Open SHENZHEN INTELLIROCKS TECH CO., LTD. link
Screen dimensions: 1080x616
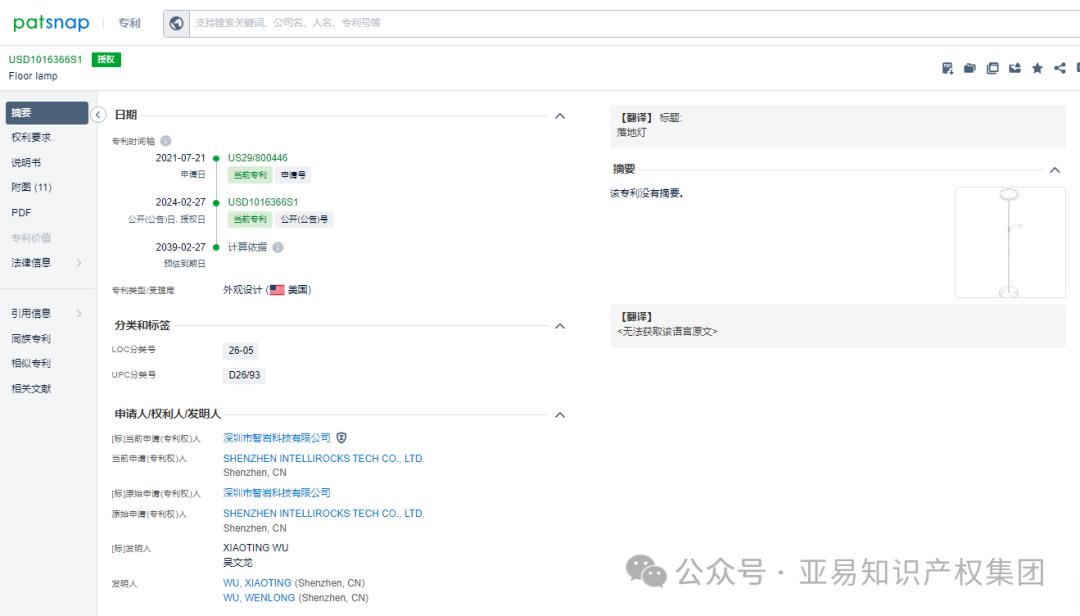322,458
